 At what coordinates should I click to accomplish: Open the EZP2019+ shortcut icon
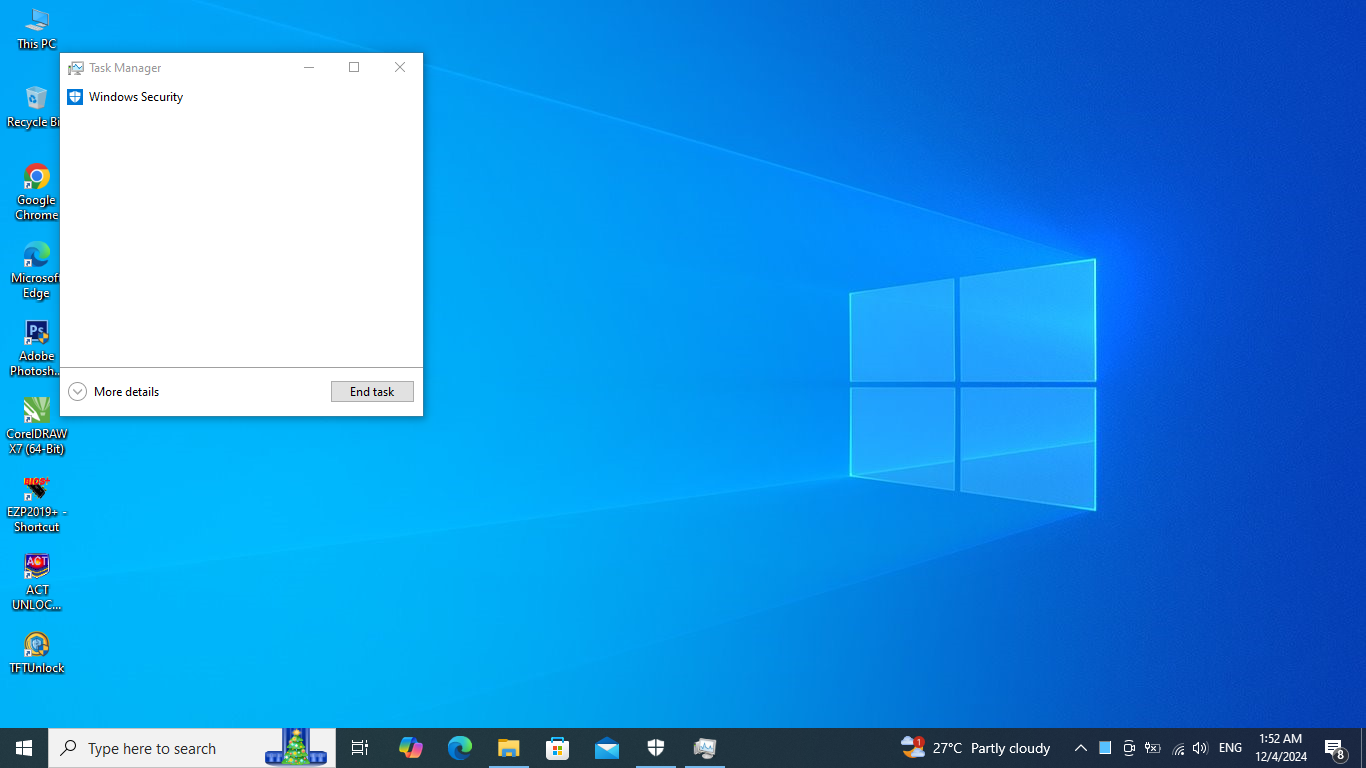(37, 503)
